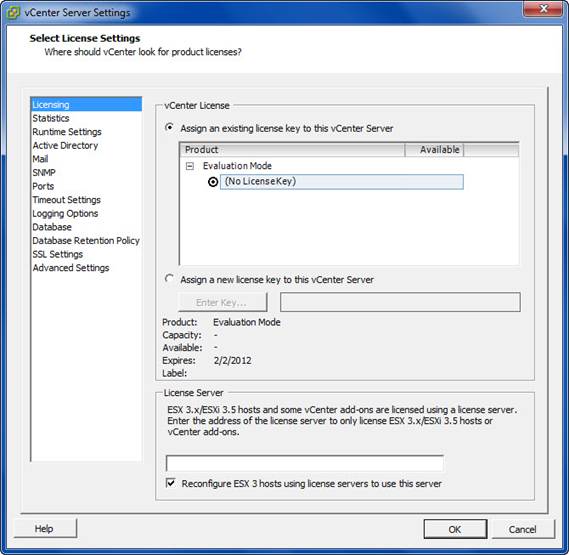
Task: Close the vCenter Server Settings dialog
Action: (x=543, y=8)
